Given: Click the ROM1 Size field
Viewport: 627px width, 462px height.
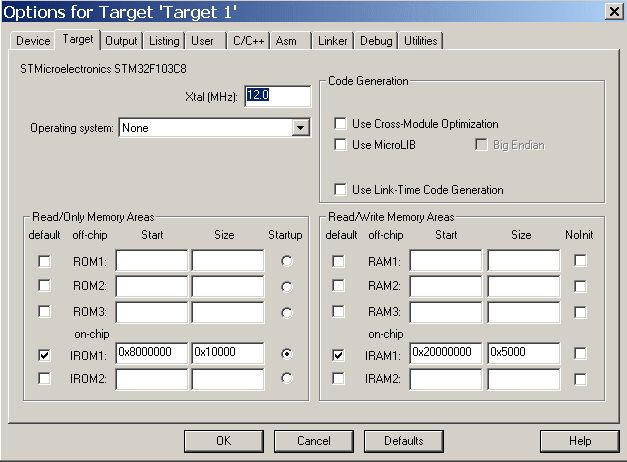Looking at the screenshot, I should click(x=228, y=261).
